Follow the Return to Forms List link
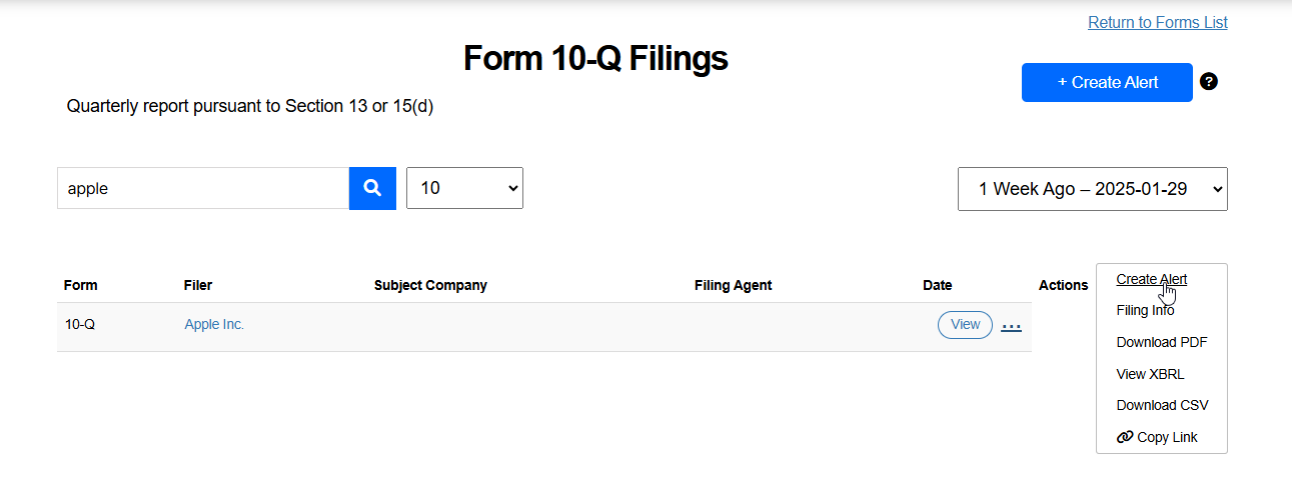 pyautogui.click(x=1157, y=22)
